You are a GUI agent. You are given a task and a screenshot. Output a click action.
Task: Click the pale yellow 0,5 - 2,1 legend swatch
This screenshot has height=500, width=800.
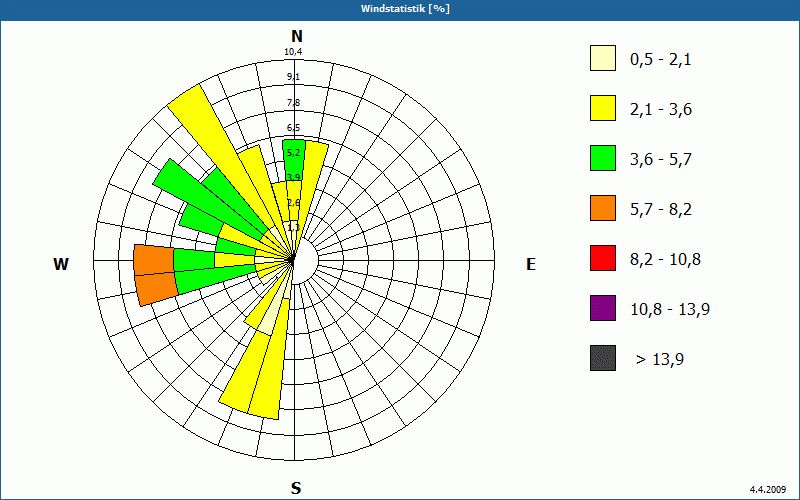pyautogui.click(x=603, y=58)
